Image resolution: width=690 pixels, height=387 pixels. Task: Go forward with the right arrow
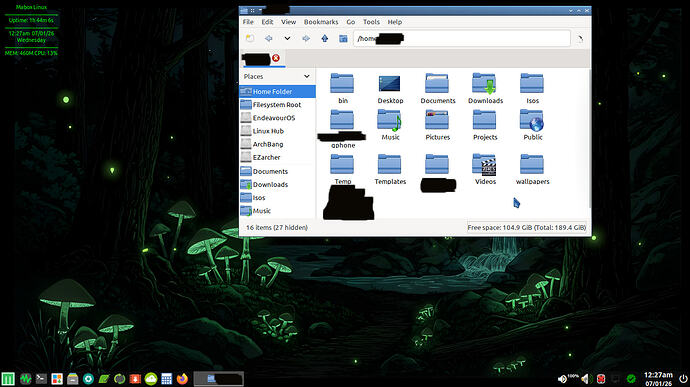tap(306, 39)
